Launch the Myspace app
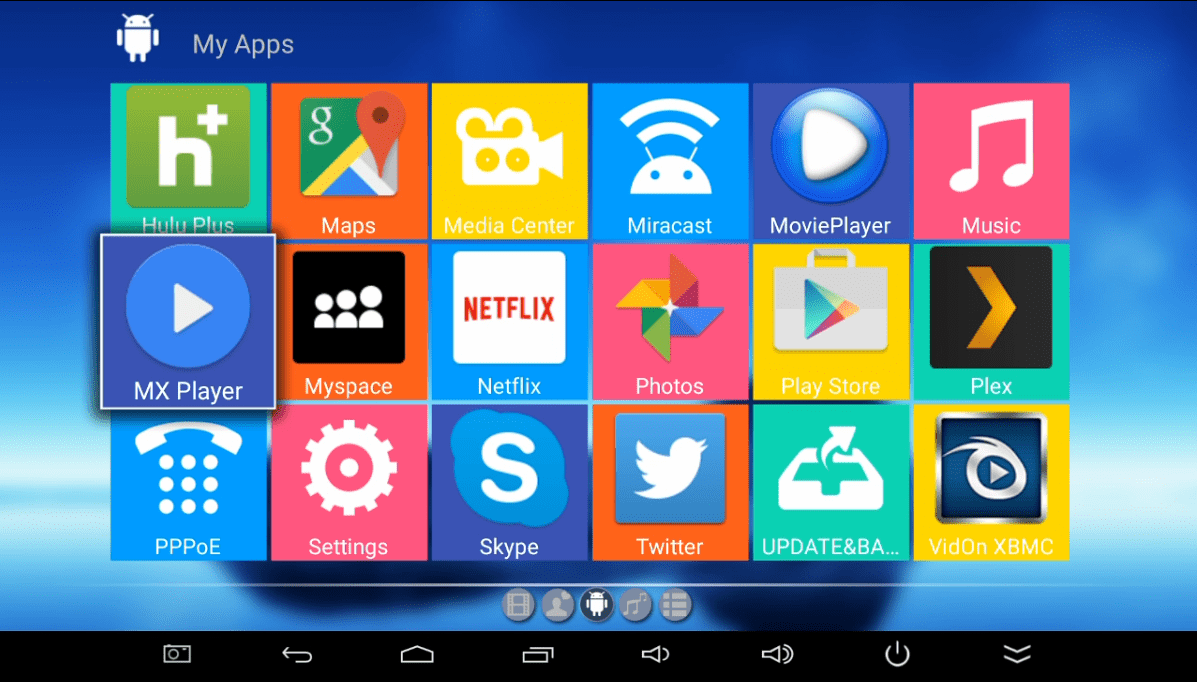The width and height of the screenshot is (1197, 682). [x=351, y=322]
